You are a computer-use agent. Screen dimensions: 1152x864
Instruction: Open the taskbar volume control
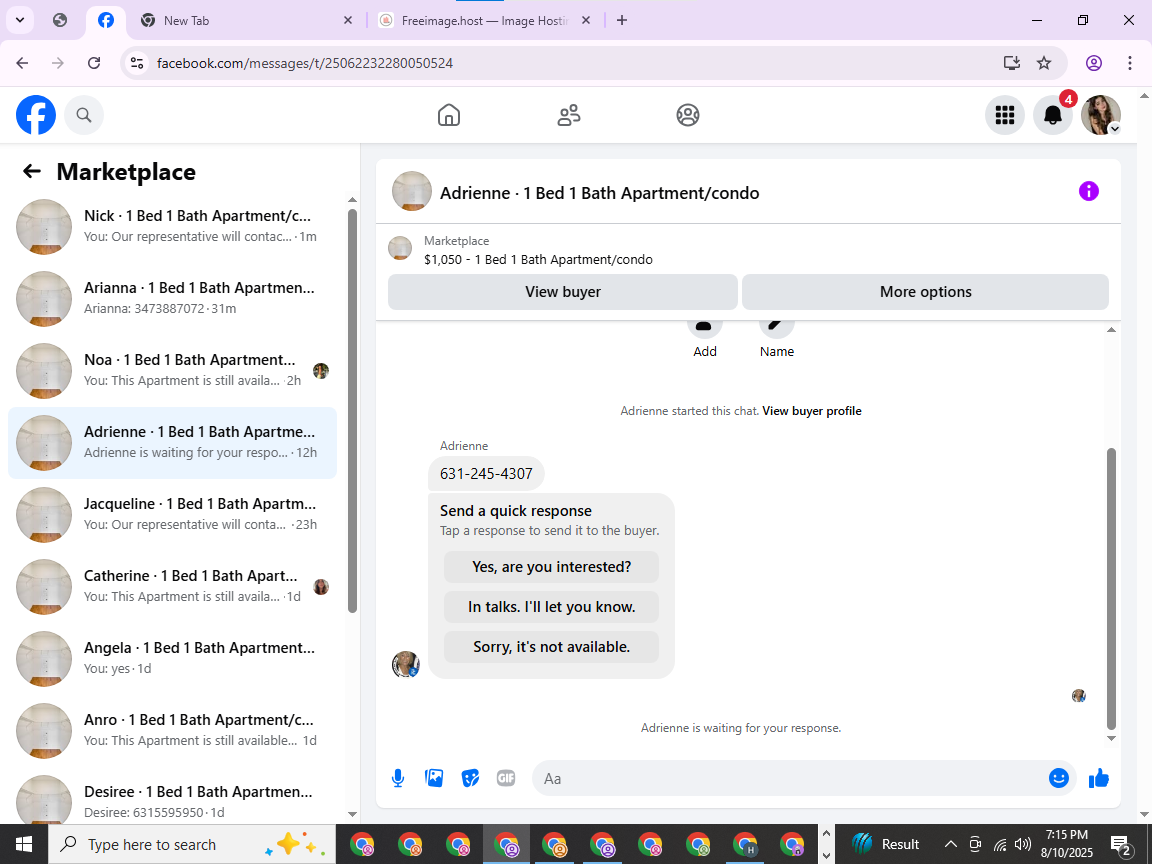(1022, 844)
